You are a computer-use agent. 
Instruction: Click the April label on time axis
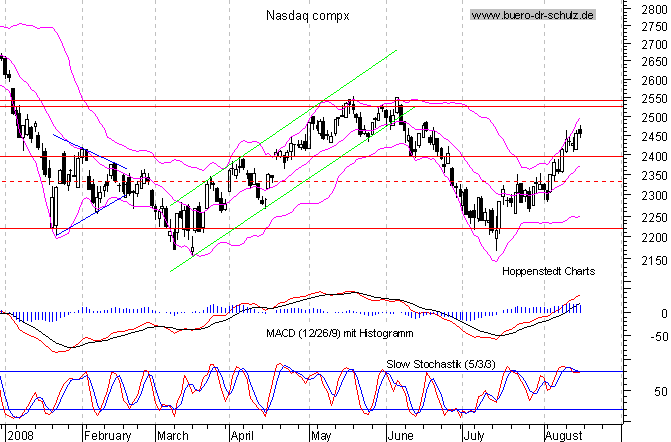[245, 435]
